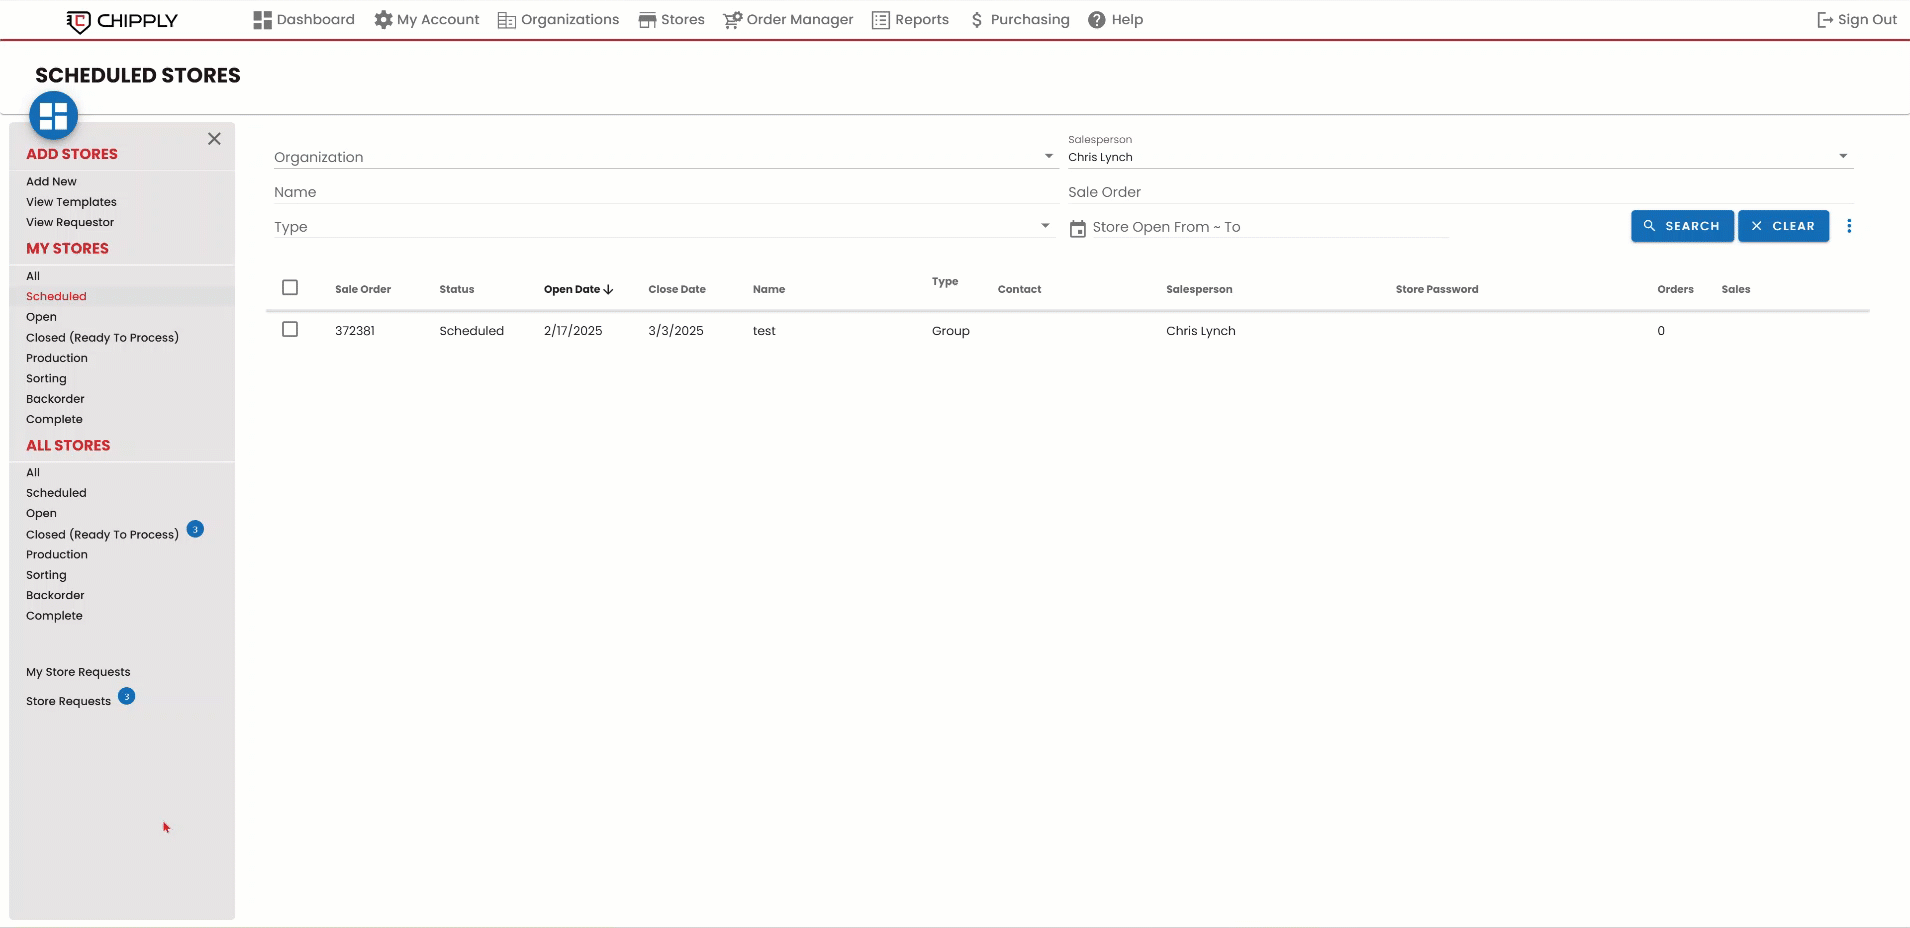1910x928 pixels.
Task: Toggle the select-all header checkbox
Action: point(290,288)
